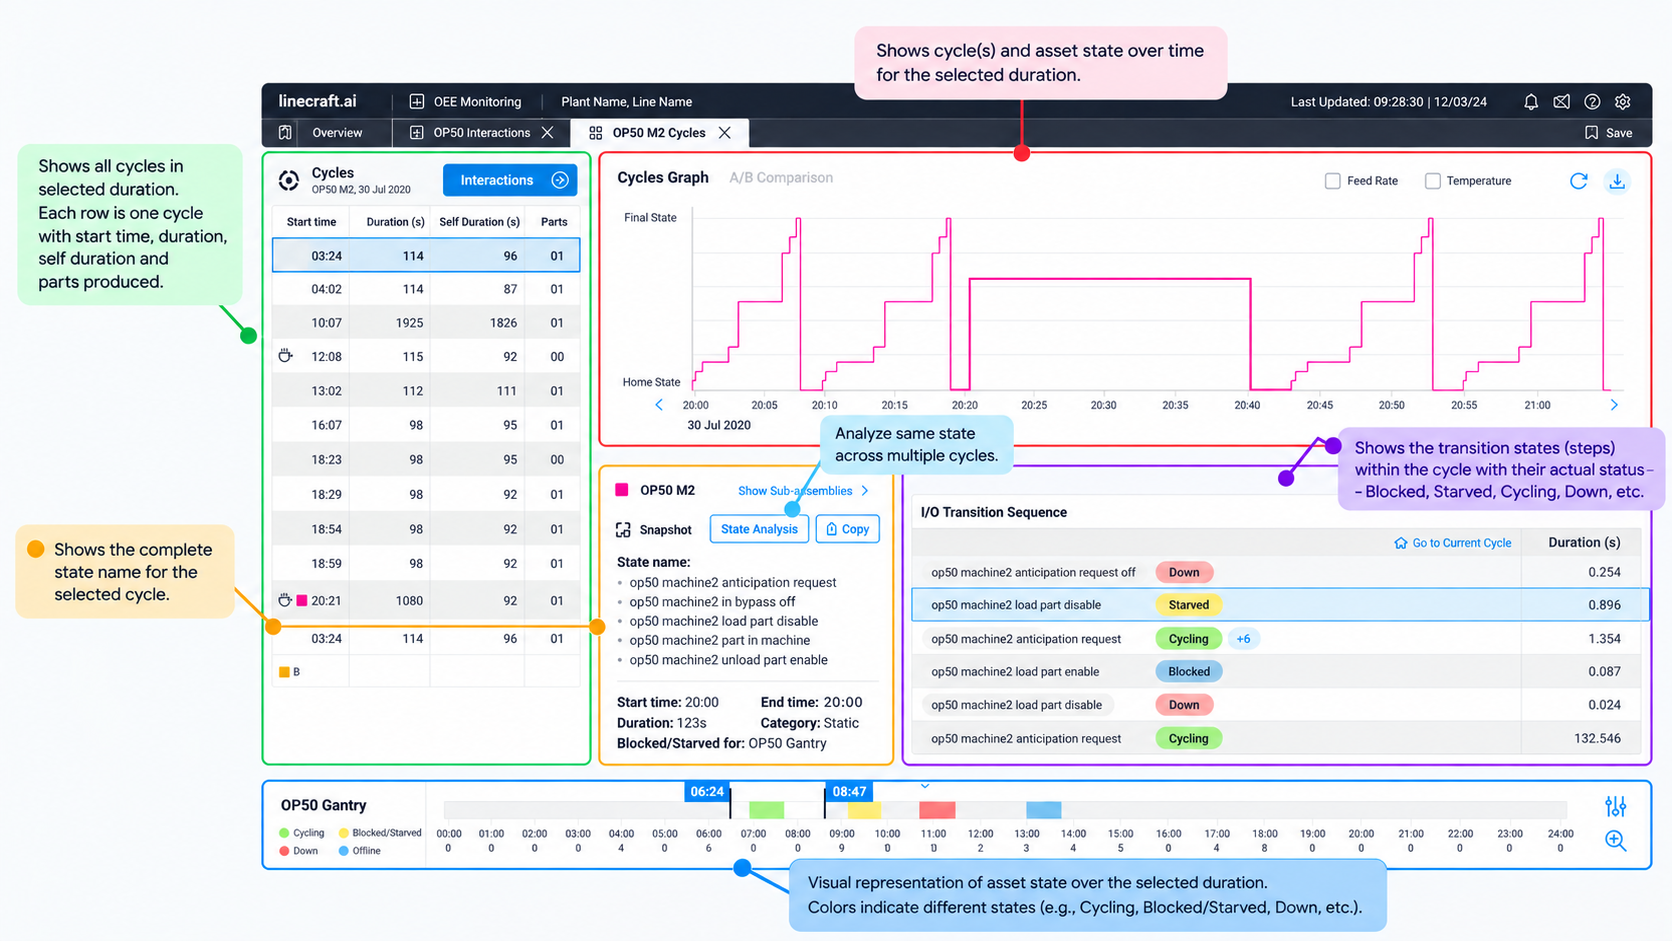
Task: Click the orange B swatch in cycles table
Action: coord(284,672)
